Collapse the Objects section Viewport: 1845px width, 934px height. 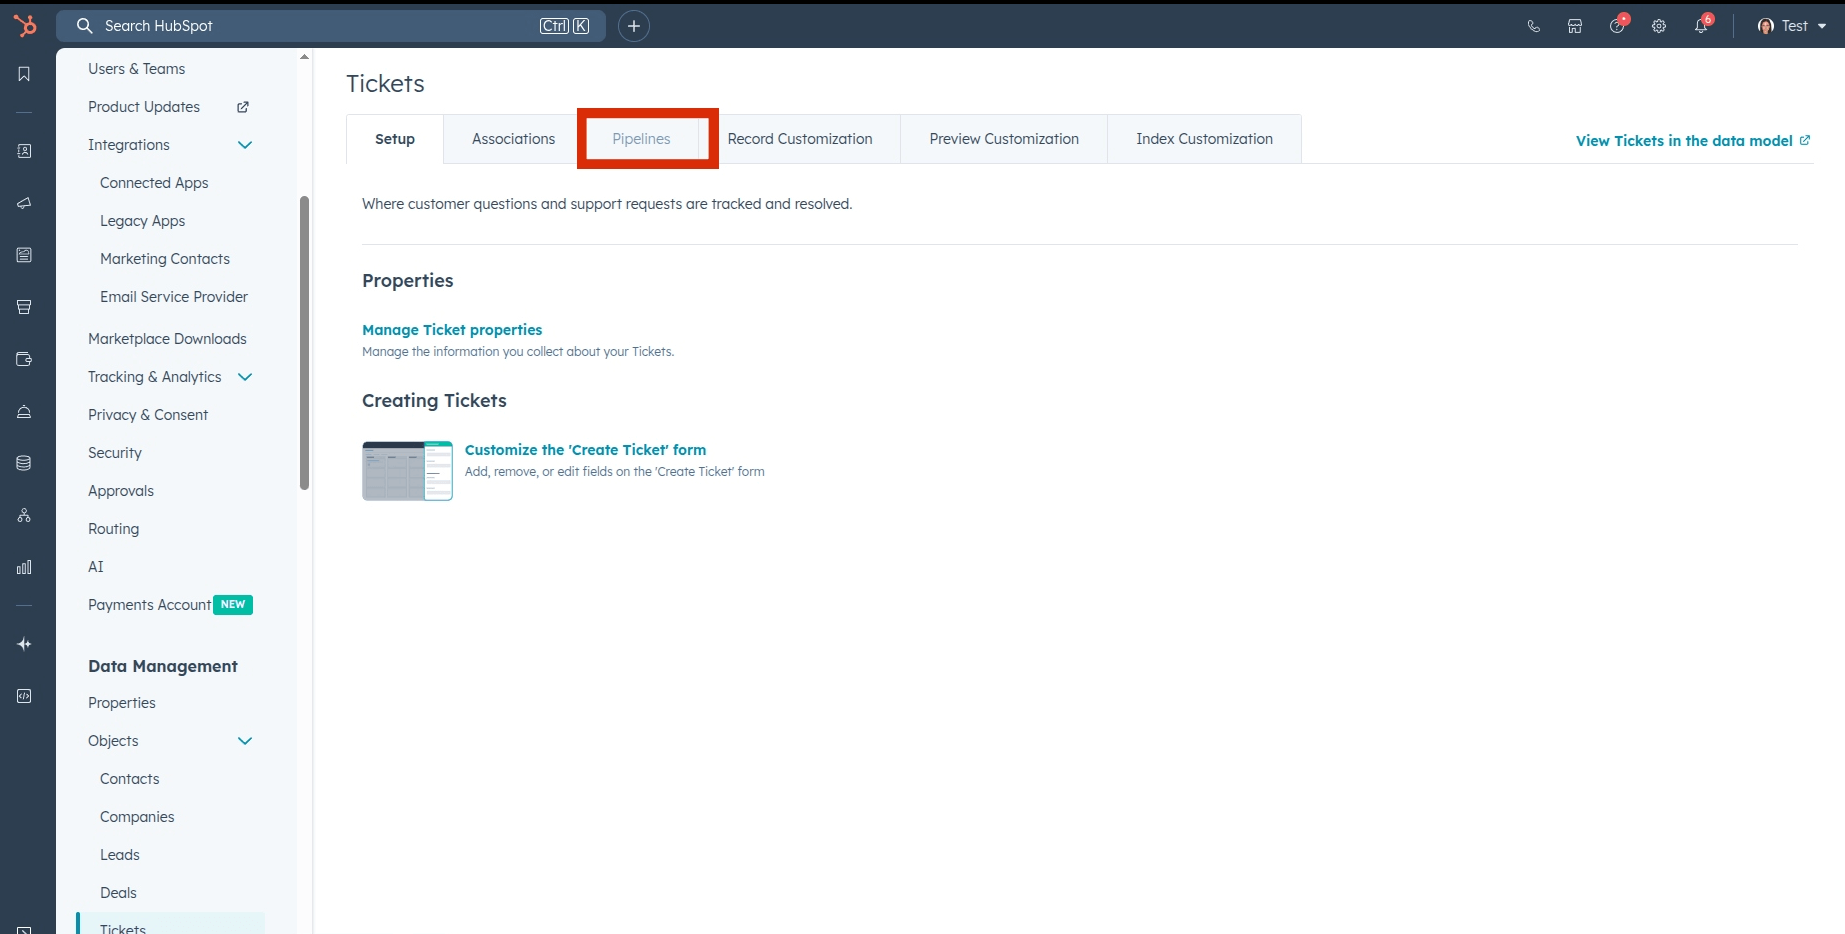(245, 741)
